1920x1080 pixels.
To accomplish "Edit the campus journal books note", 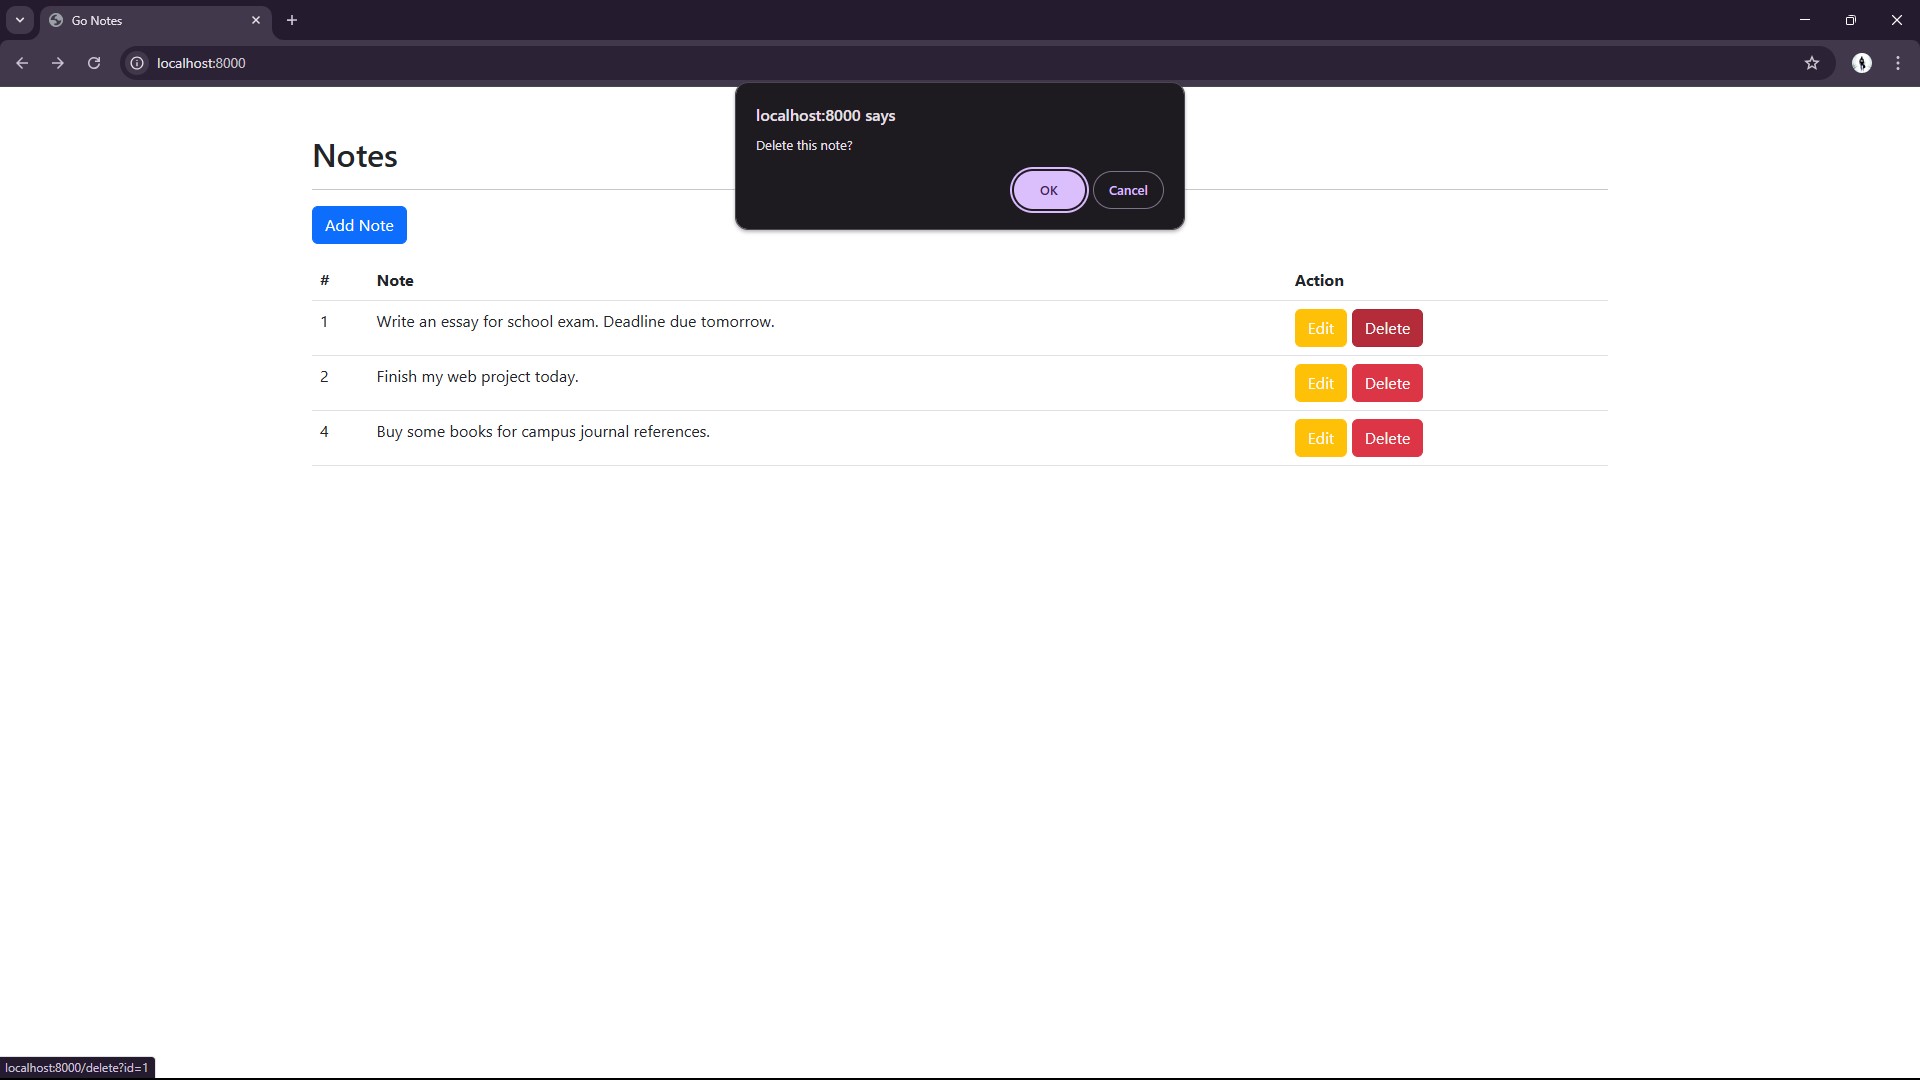I will pyautogui.click(x=1320, y=438).
